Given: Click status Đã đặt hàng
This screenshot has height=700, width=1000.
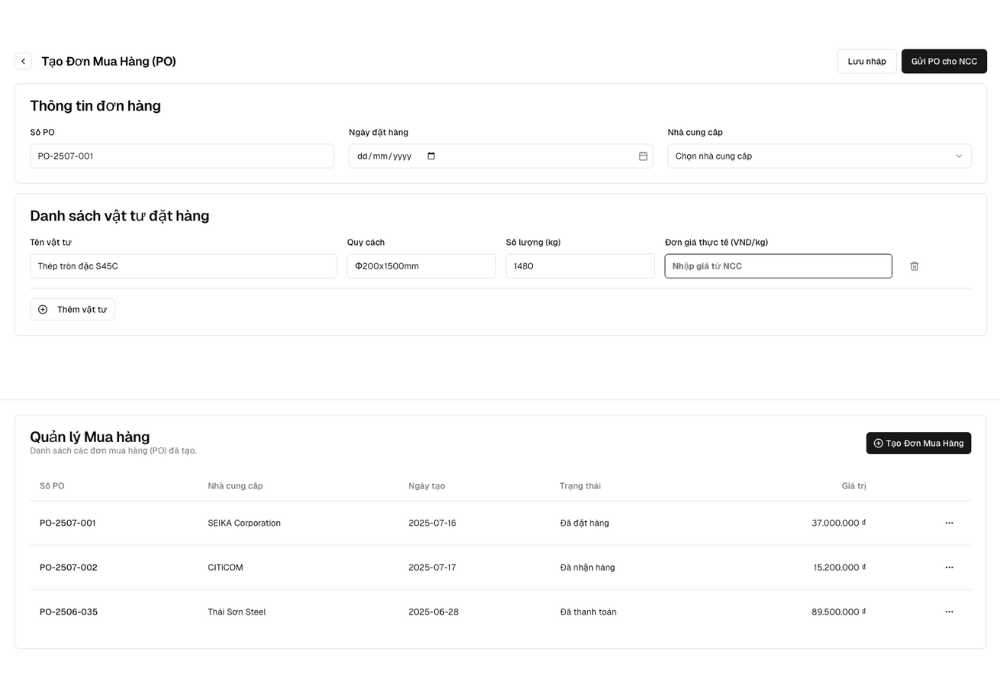Looking at the screenshot, I should (x=585, y=523).
